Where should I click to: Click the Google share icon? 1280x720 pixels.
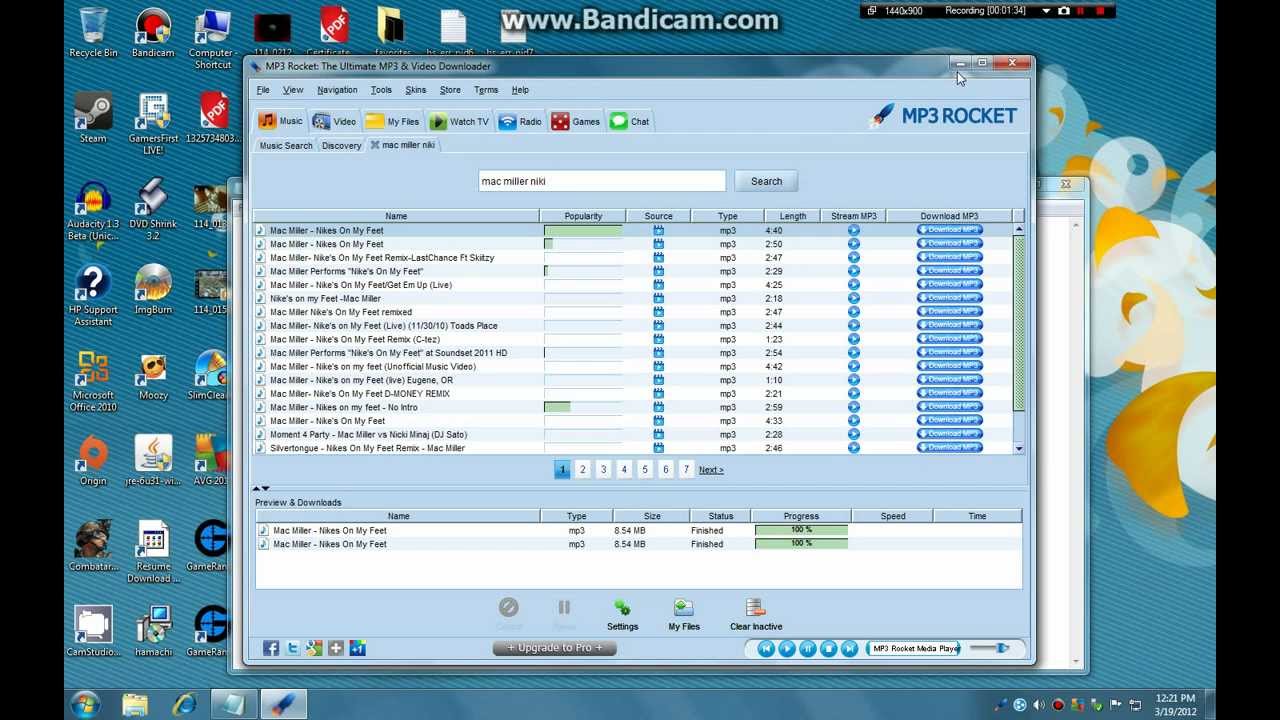314,648
